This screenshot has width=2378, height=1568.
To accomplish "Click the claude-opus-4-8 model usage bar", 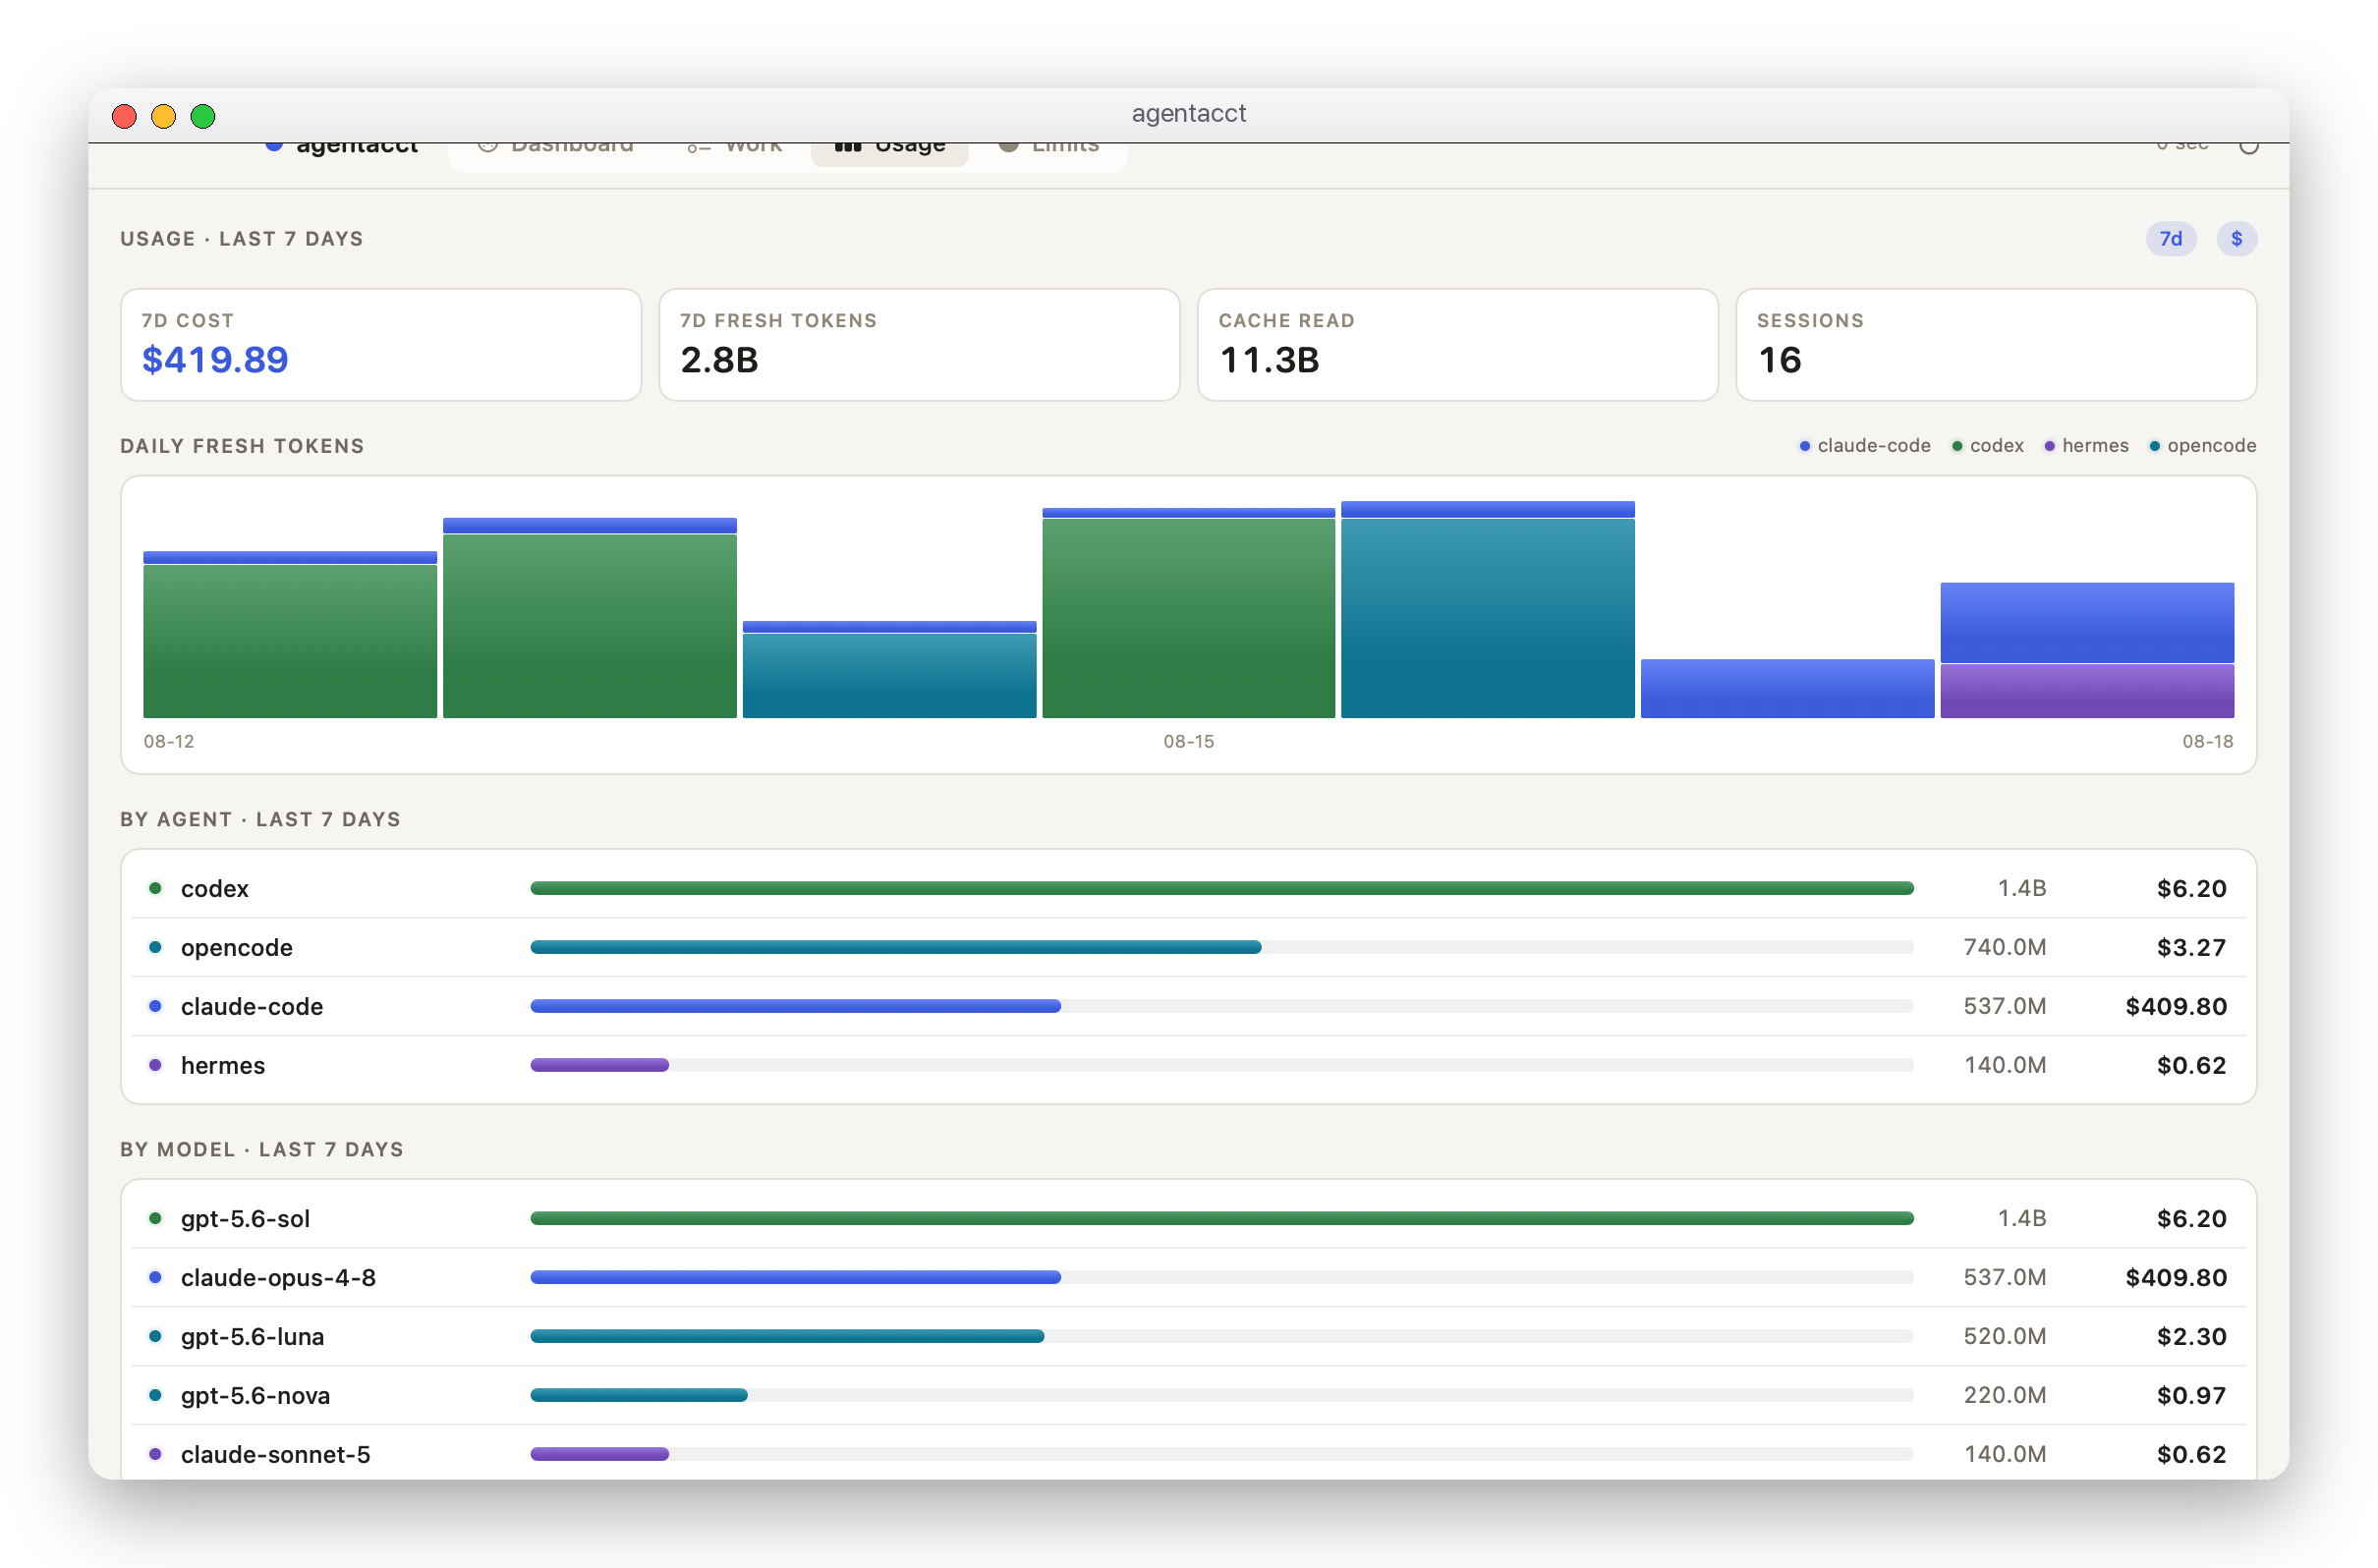I will pos(1222,1277).
